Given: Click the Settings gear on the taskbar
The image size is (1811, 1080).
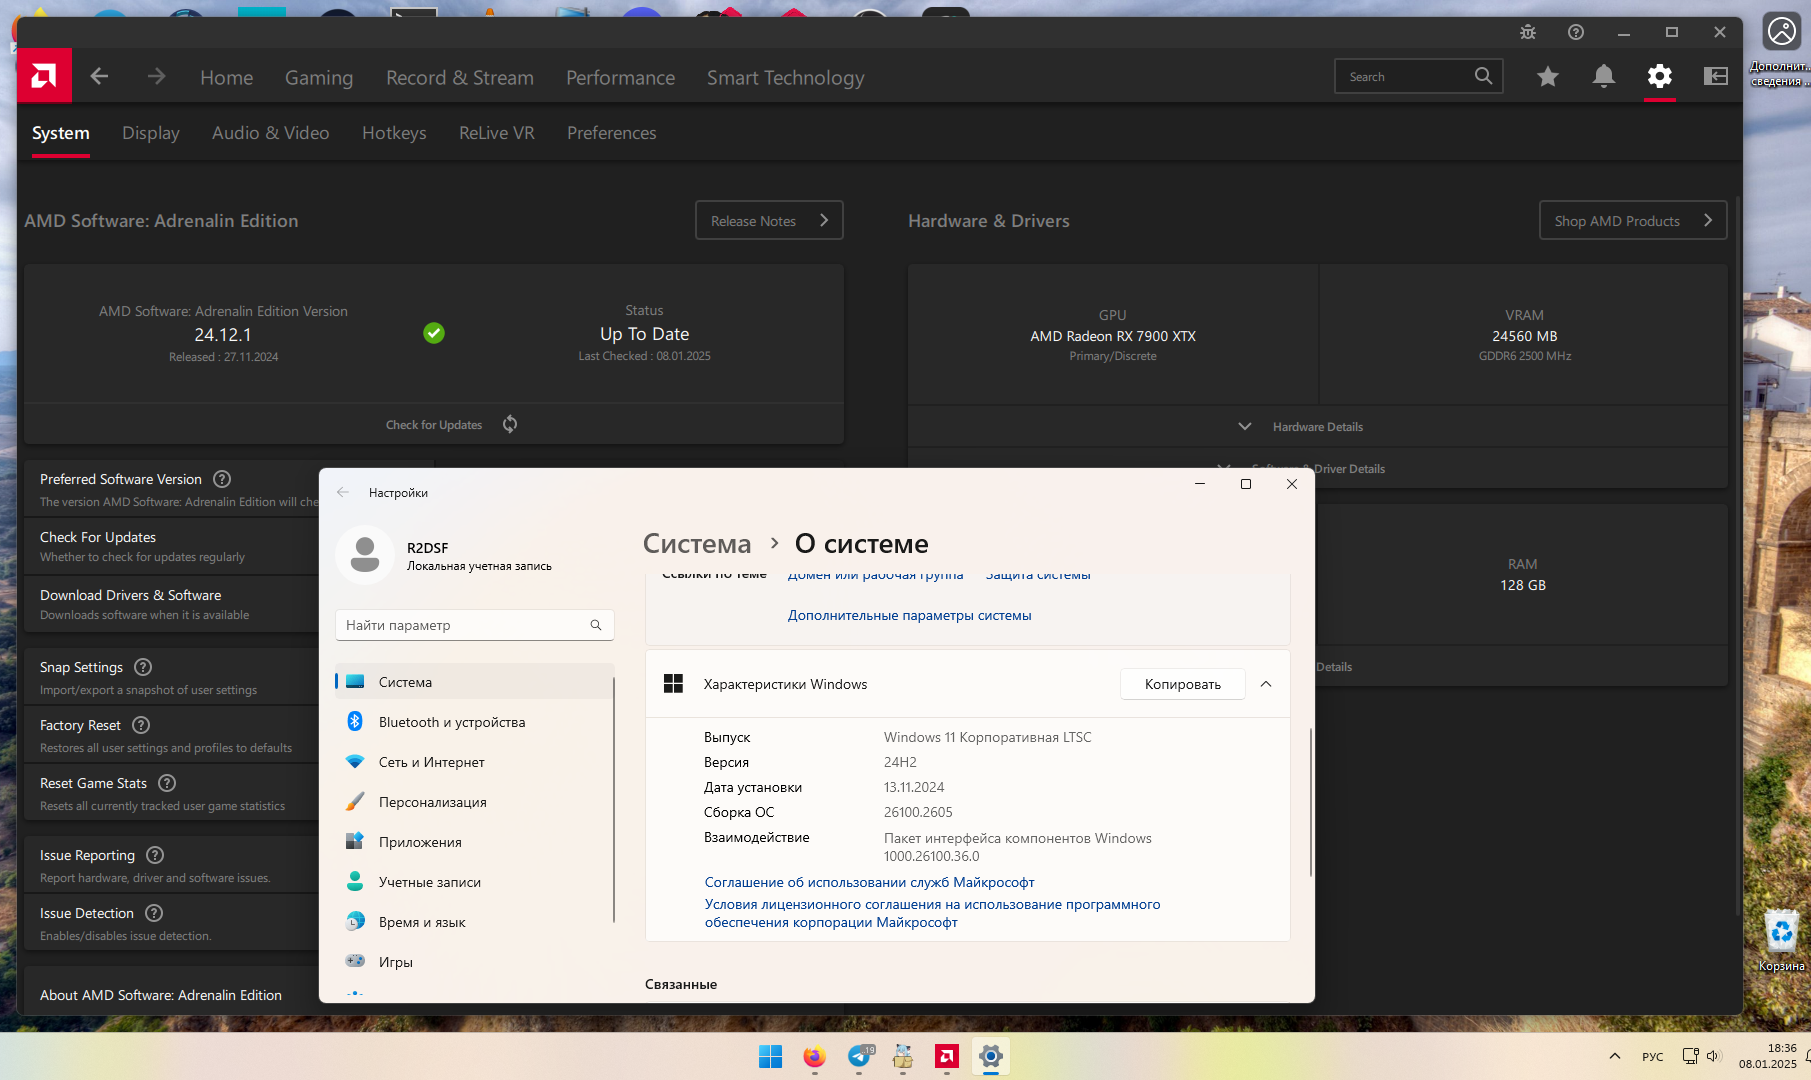Looking at the screenshot, I should [x=991, y=1056].
